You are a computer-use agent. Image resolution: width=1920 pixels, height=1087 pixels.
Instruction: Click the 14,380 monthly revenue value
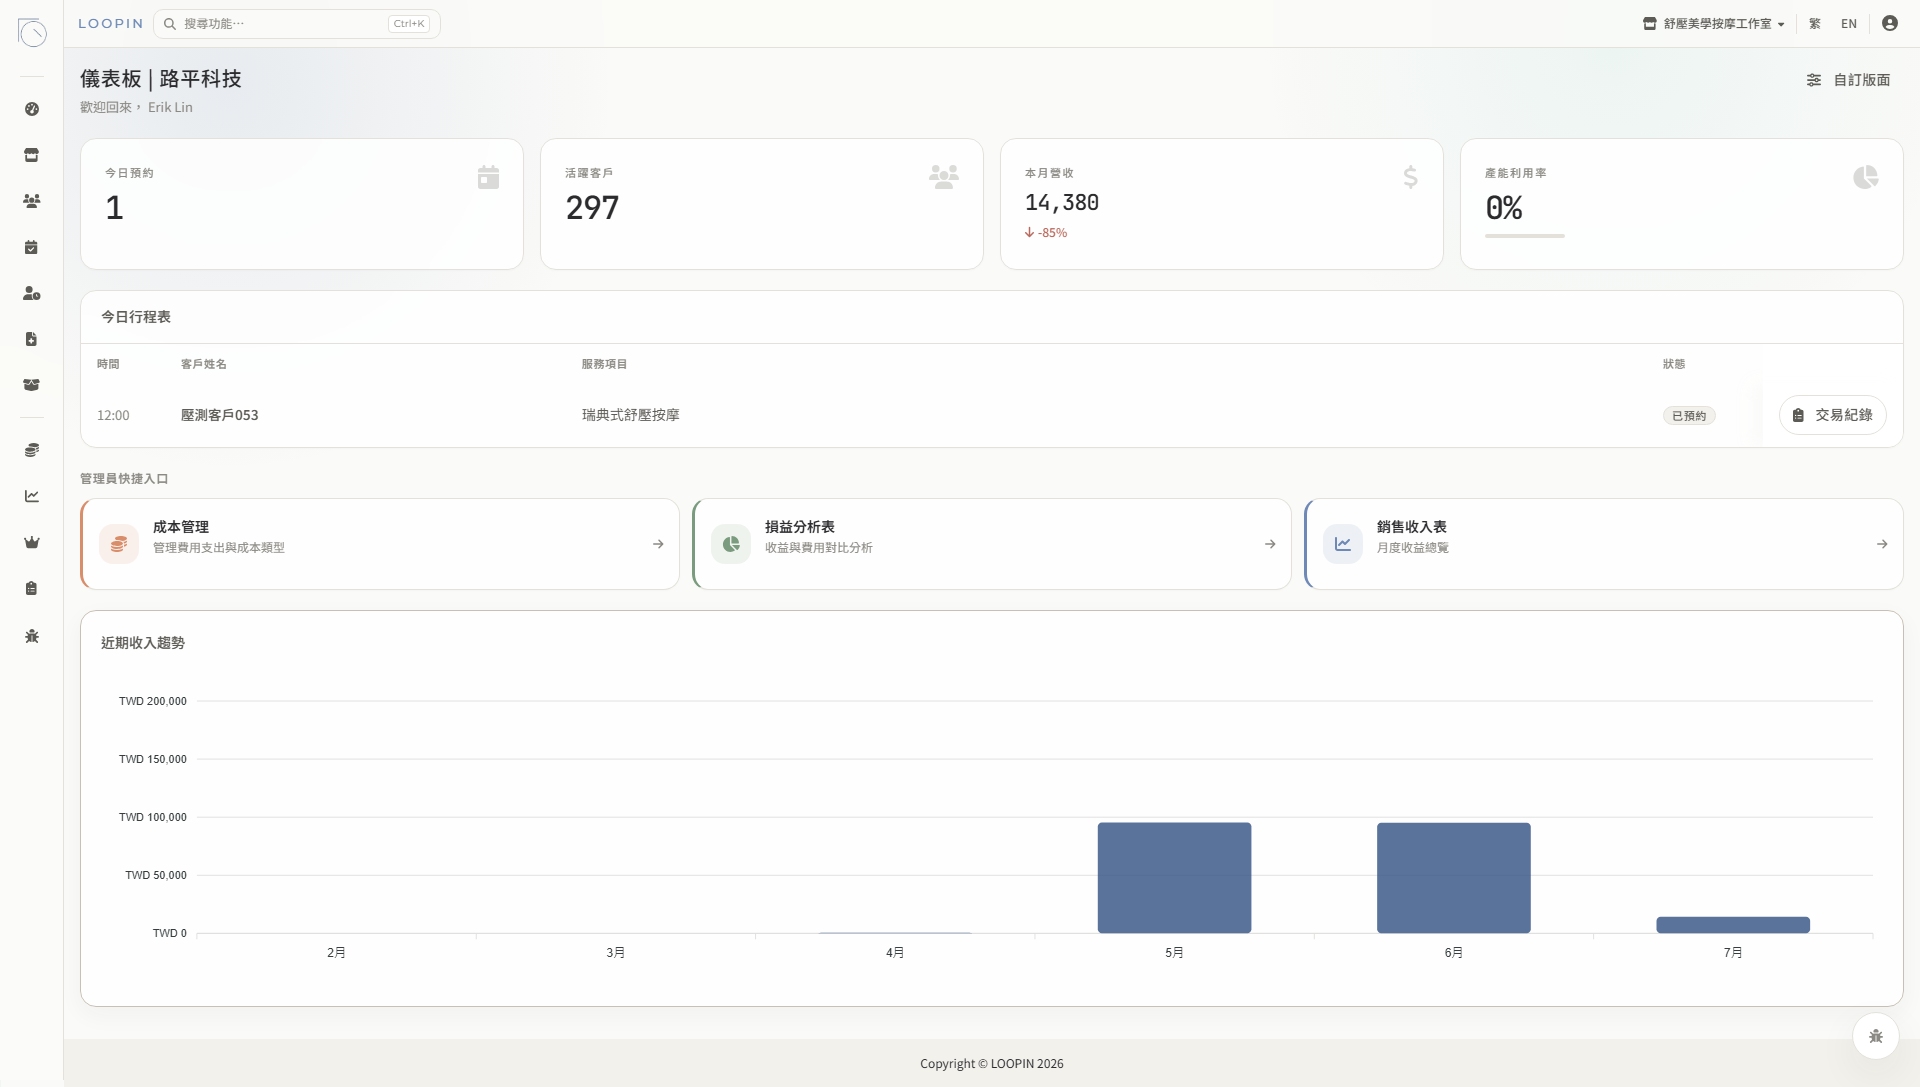[x=1062, y=203]
